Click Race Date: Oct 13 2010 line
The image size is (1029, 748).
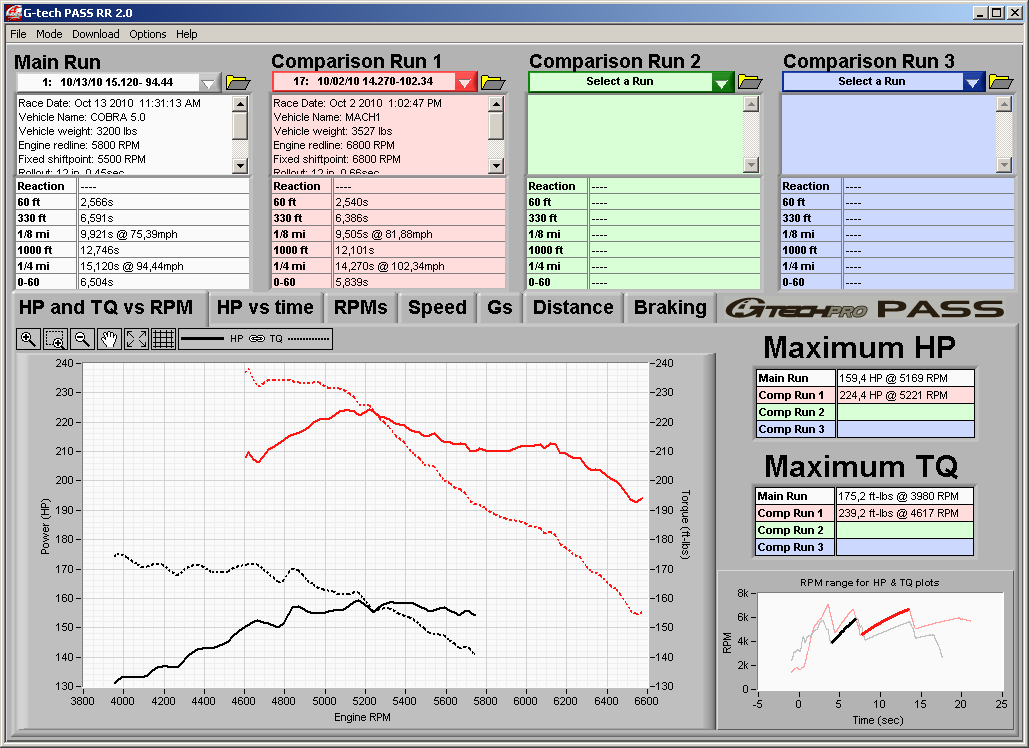pos(110,104)
